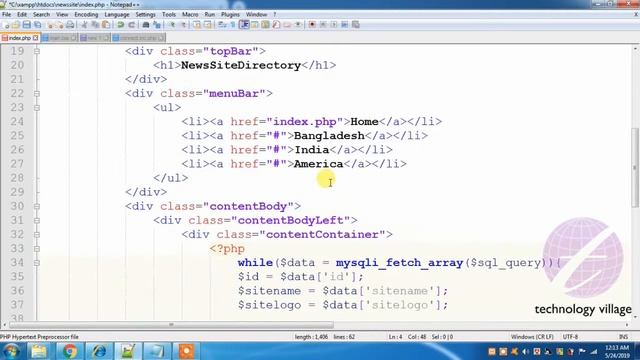Click 'NewsSiteDirectory' text on line 20

(241, 65)
